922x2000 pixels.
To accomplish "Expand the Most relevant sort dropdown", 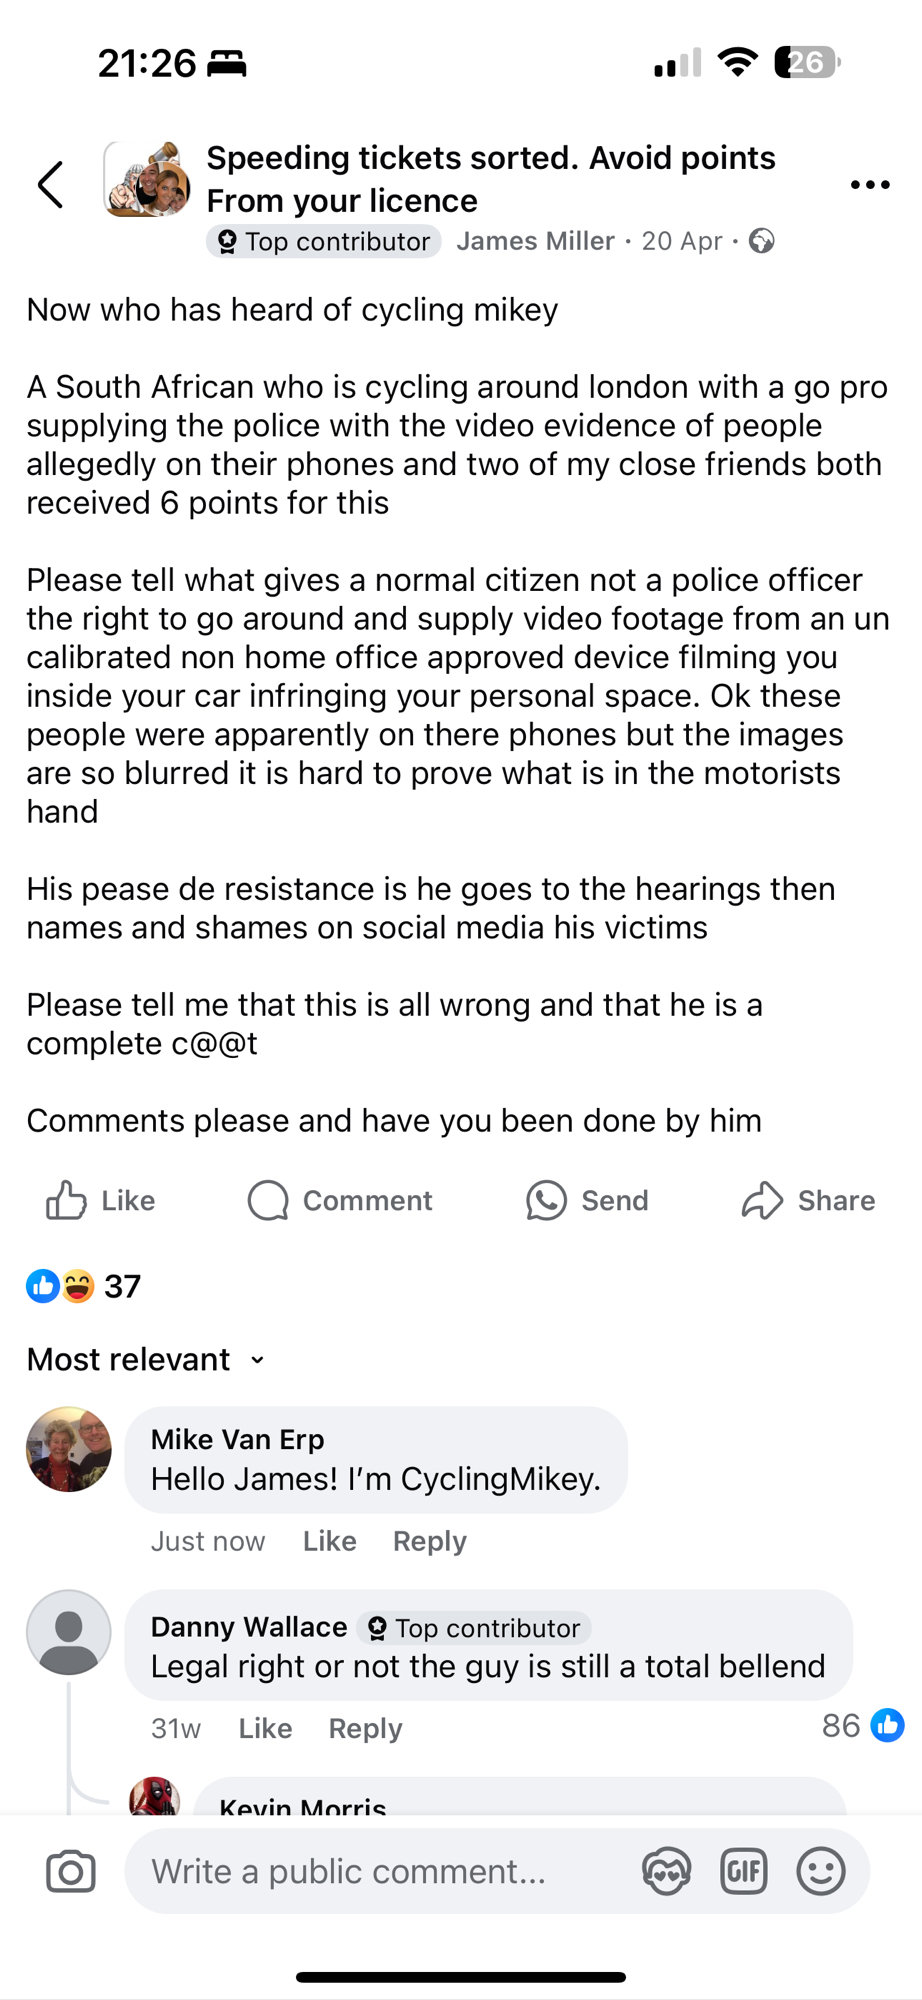I will click(146, 1360).
